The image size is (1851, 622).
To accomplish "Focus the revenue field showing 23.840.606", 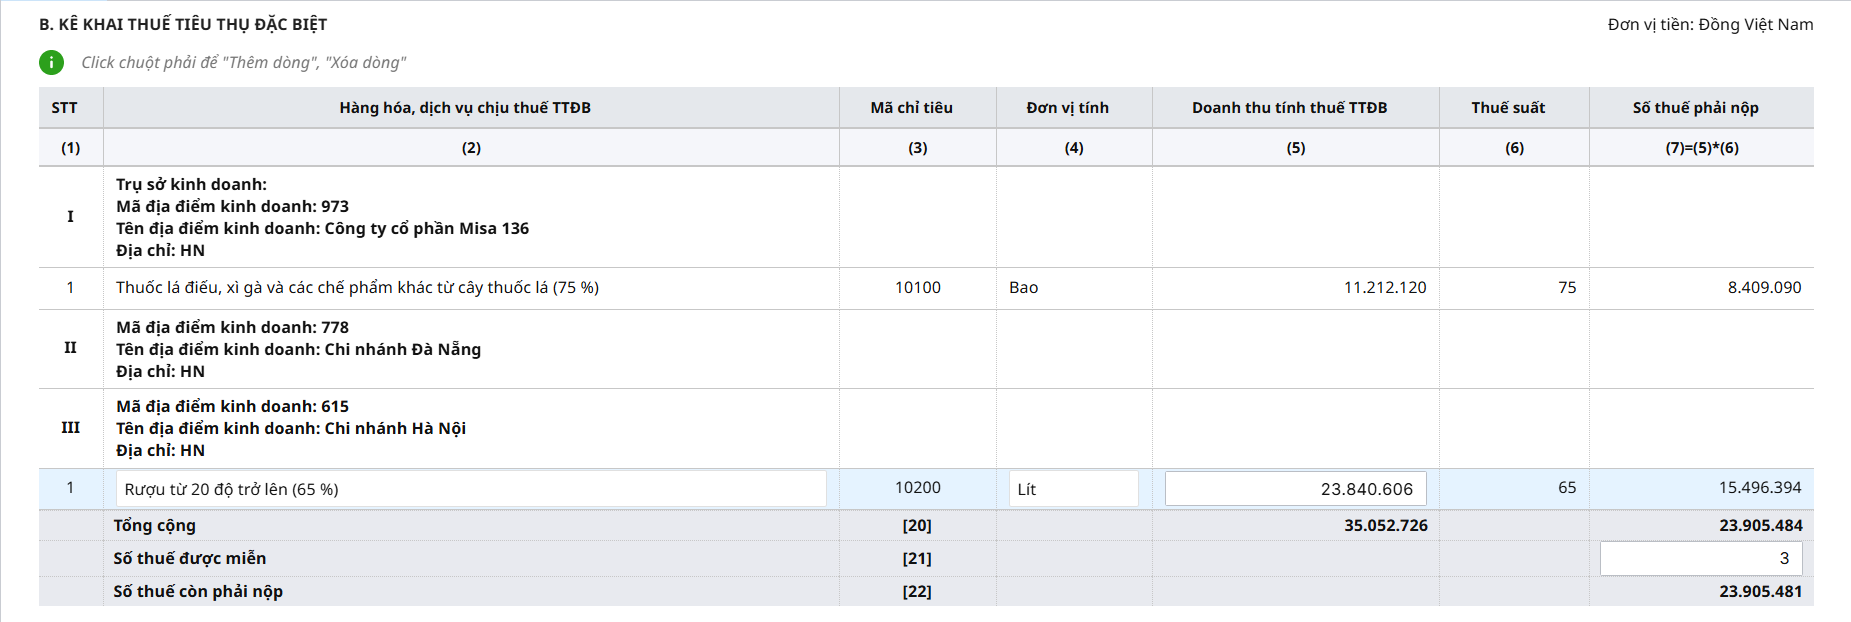I will (x=1295, y=489).
